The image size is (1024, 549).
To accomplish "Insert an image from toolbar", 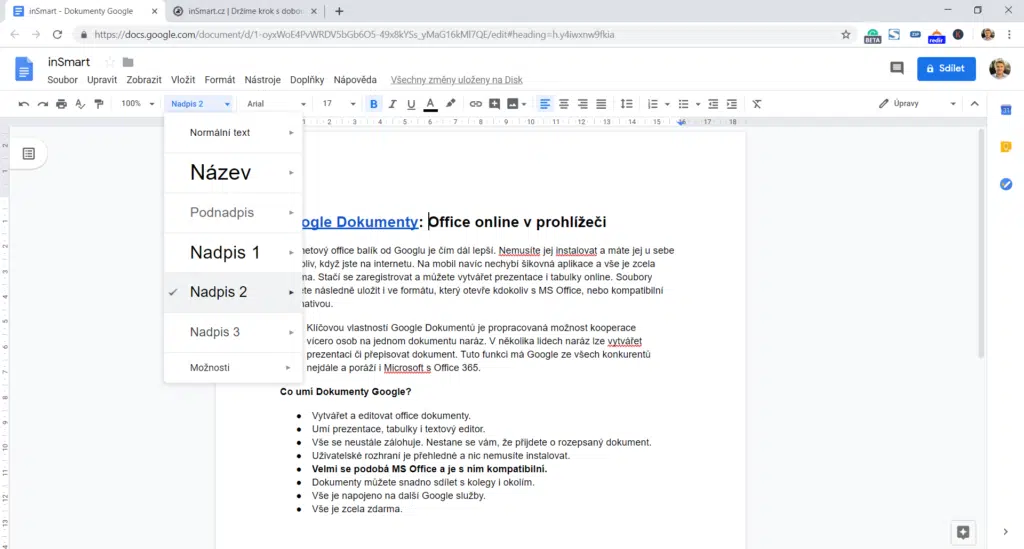I will click(513, 104).
